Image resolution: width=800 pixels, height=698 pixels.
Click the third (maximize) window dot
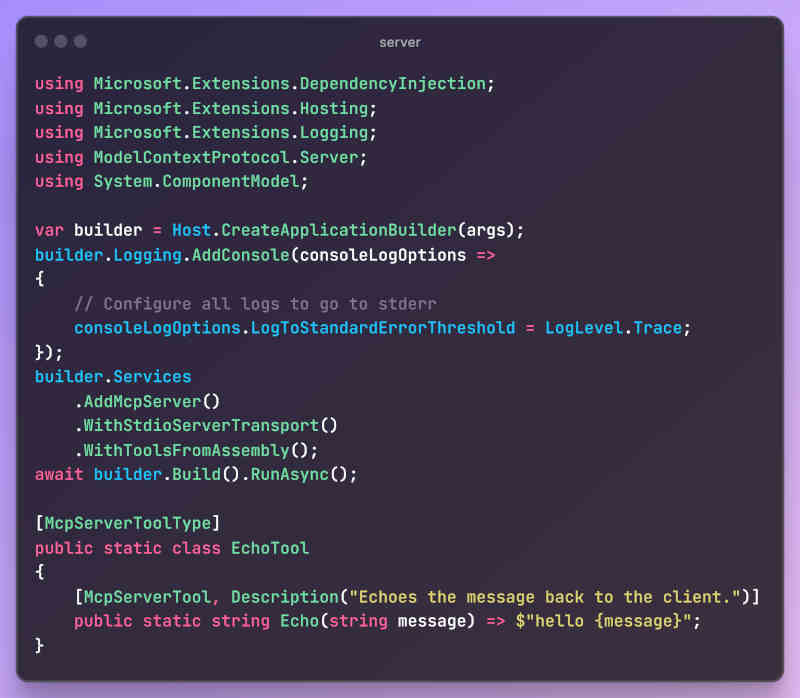point(80,41)
